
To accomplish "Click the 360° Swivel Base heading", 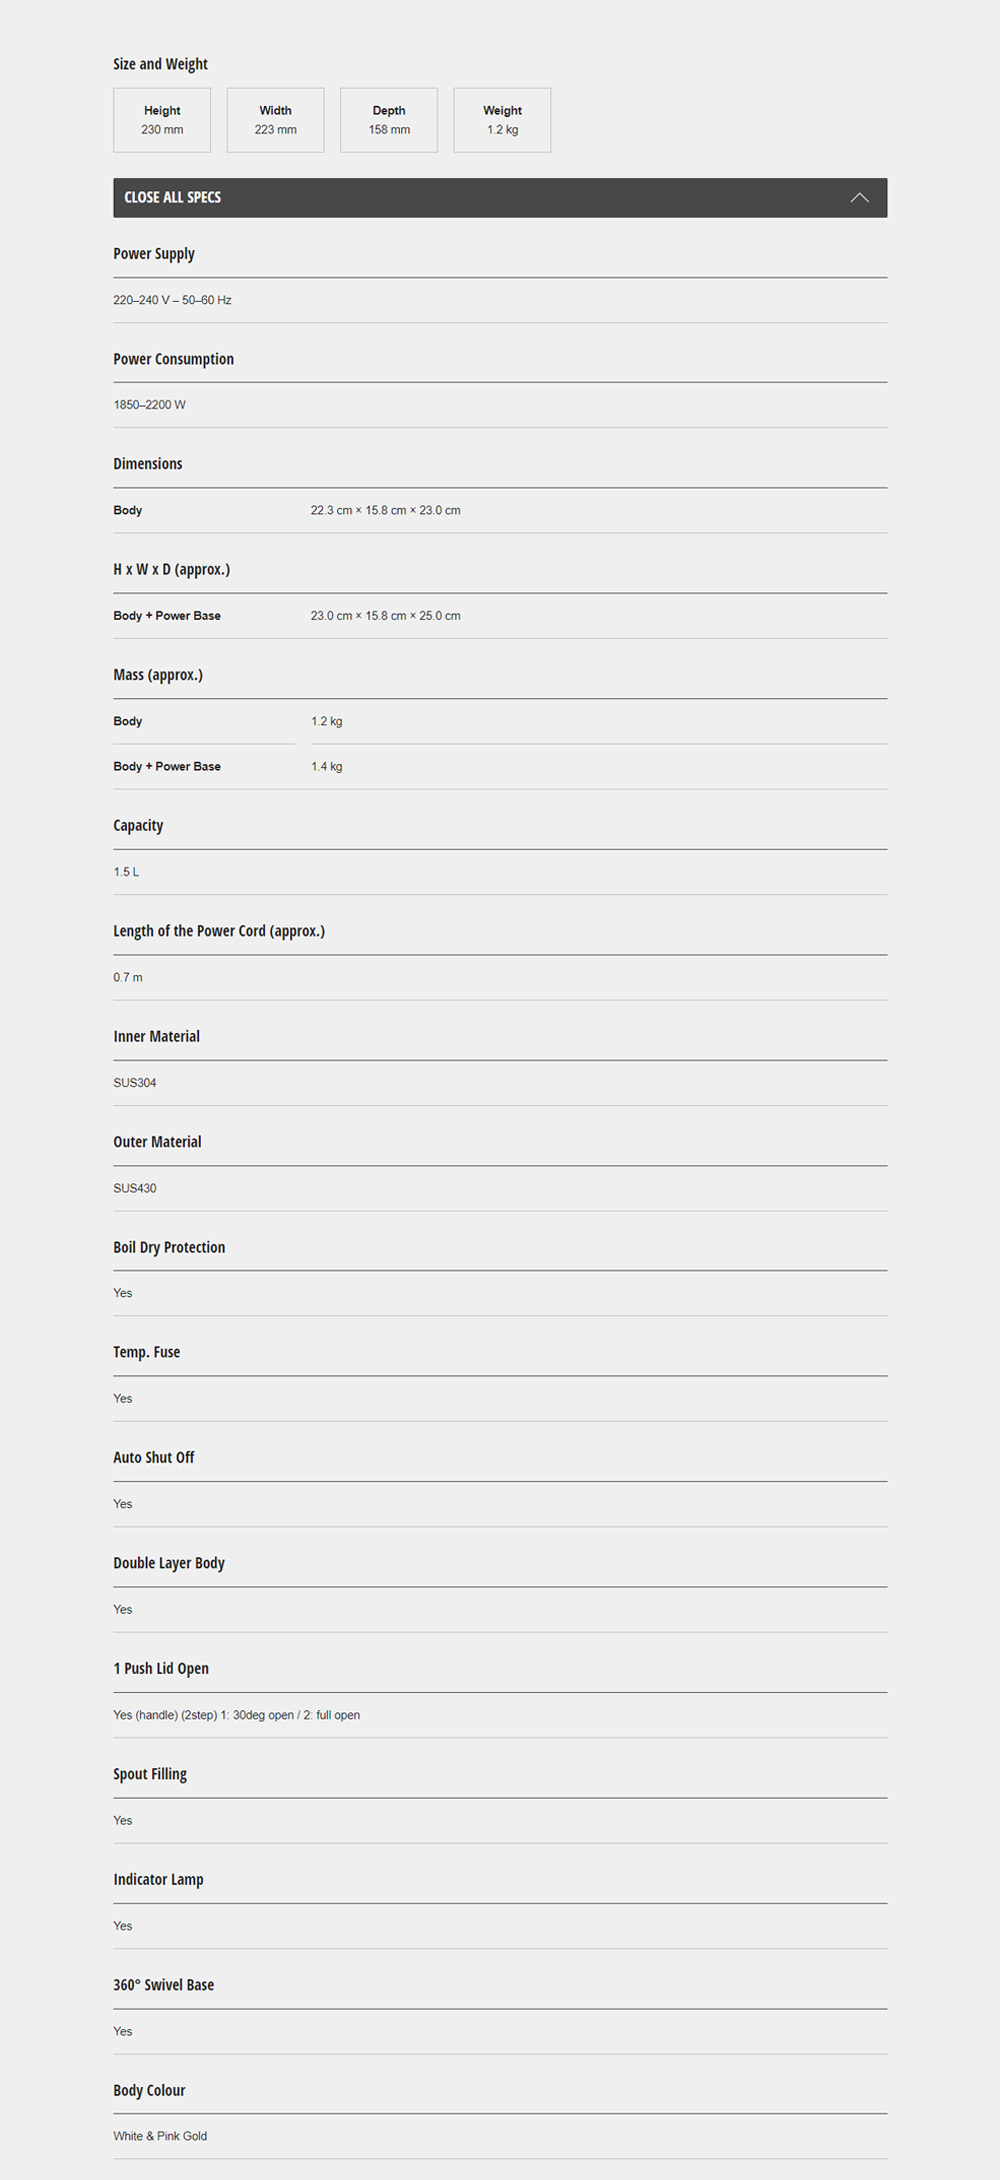I will coord(163,1985).
